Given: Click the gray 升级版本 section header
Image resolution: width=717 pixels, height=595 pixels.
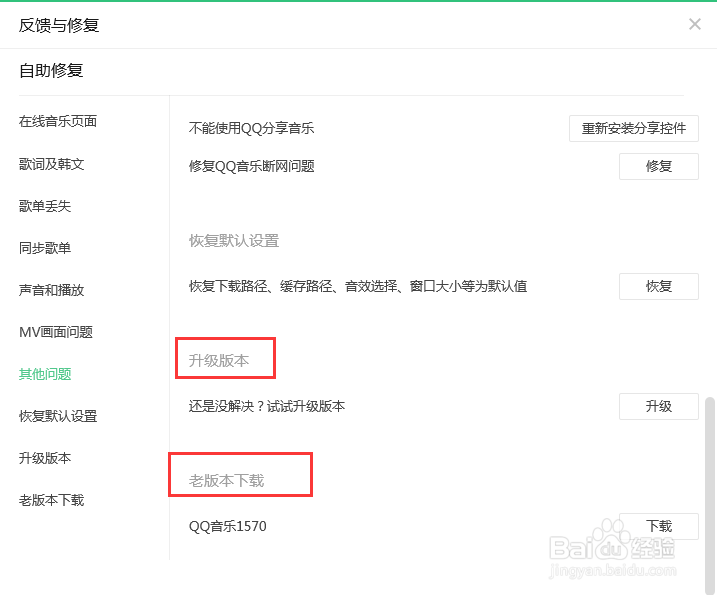Looking at the screenshot, I should 219,360.
